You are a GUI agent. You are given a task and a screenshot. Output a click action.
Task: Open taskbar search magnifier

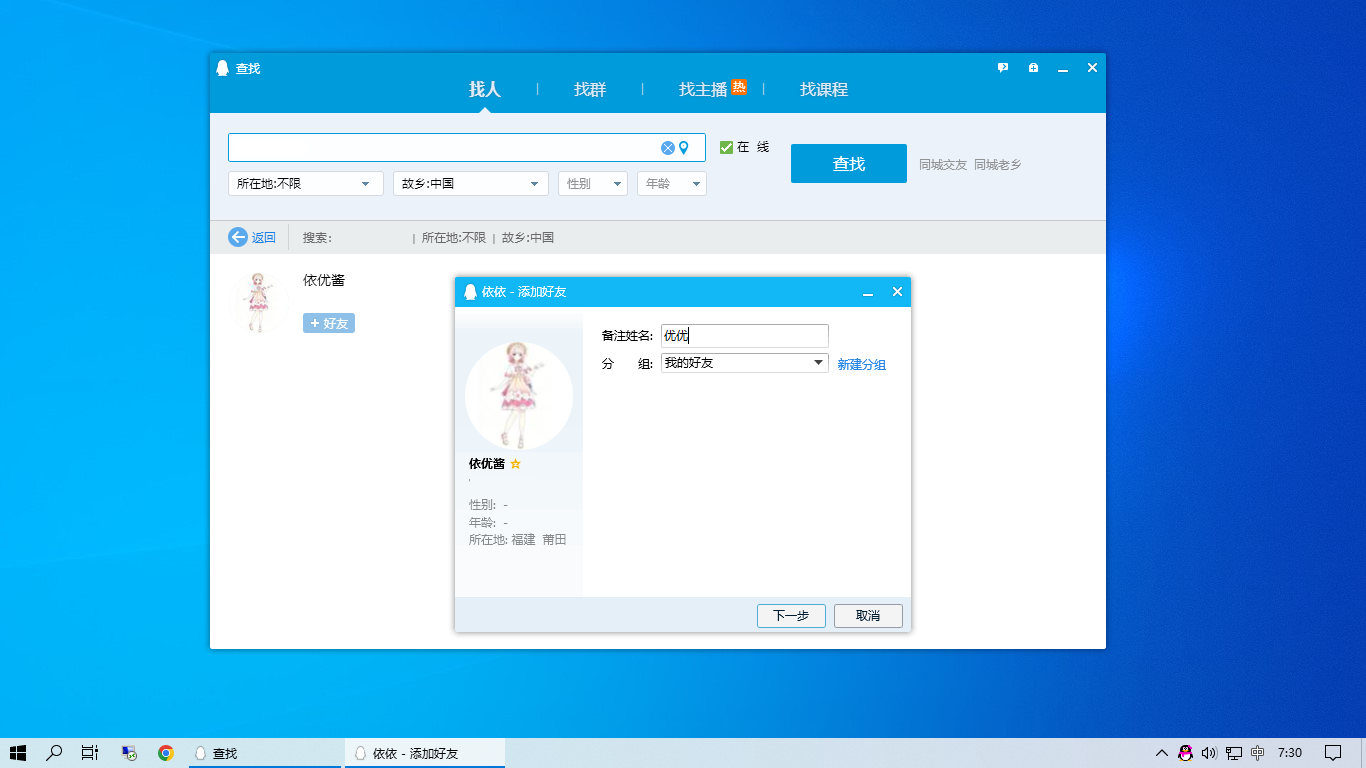[55, 753]
